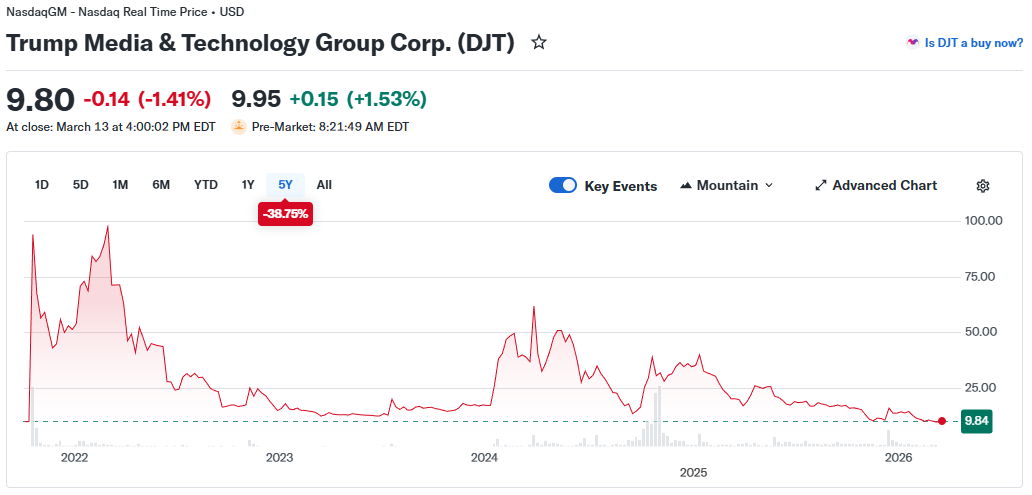Open the Advanced Chart view
Image resolution: width=1032 pixels, height=495 pixels.
884,186
